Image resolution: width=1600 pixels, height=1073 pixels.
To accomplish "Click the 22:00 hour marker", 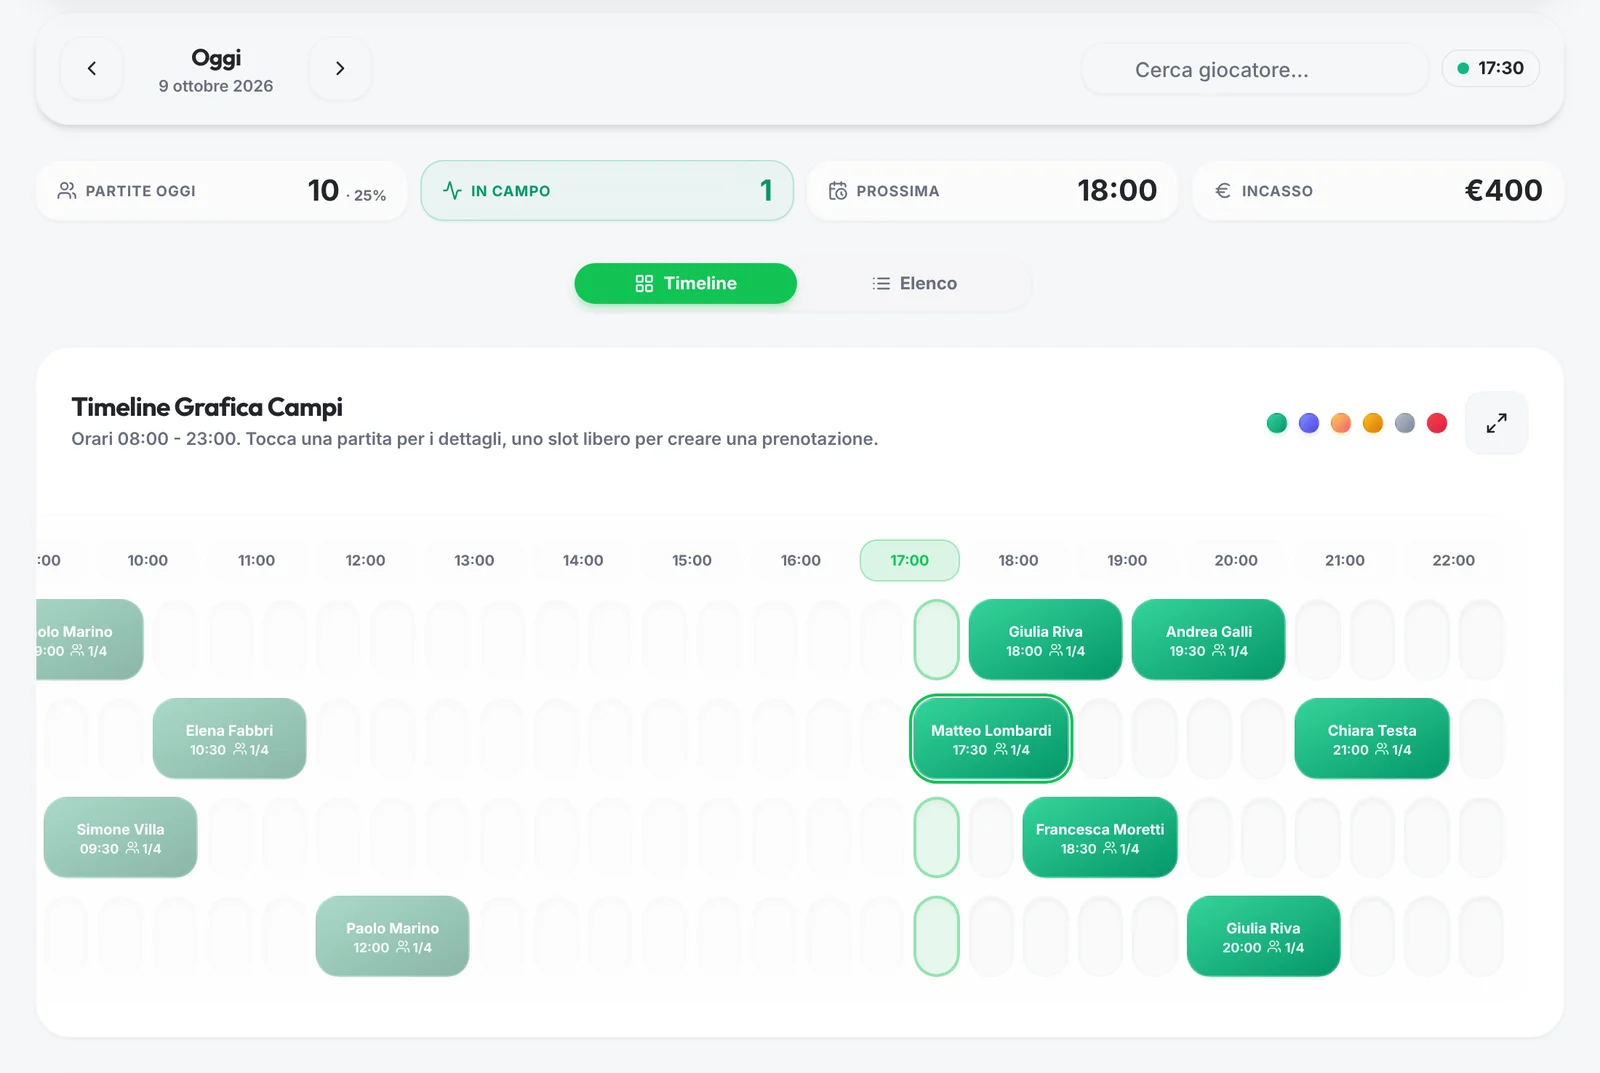I will pyautogui.click(x=1453, y=560).
